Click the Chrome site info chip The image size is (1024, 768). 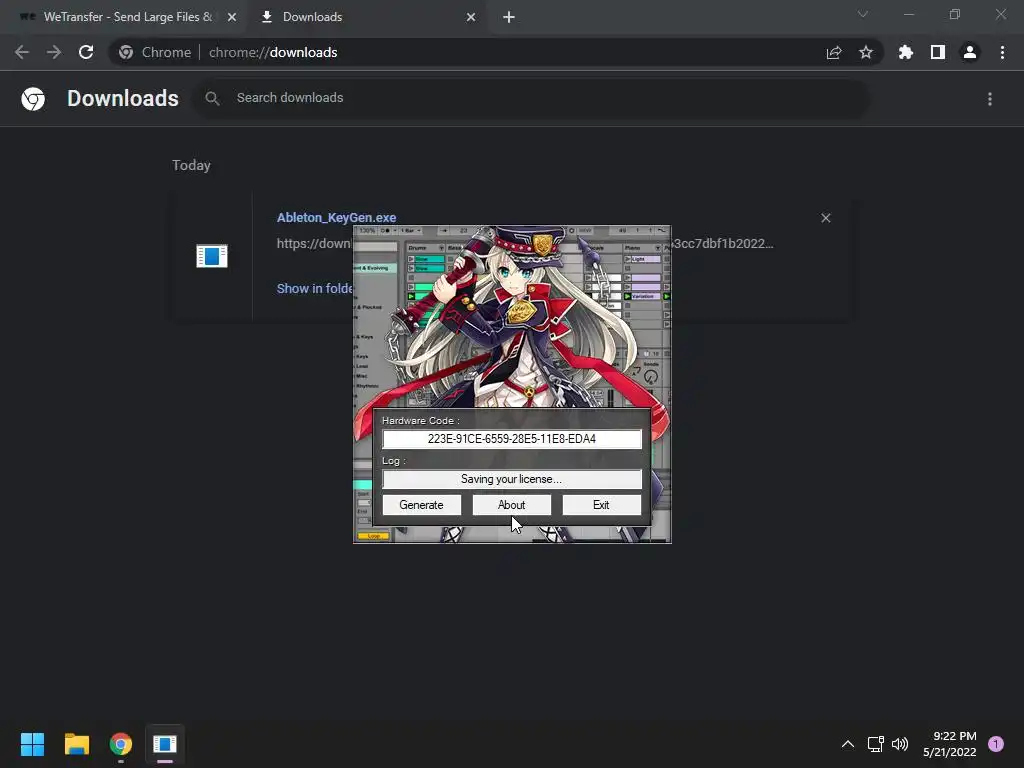coord(155,52)
